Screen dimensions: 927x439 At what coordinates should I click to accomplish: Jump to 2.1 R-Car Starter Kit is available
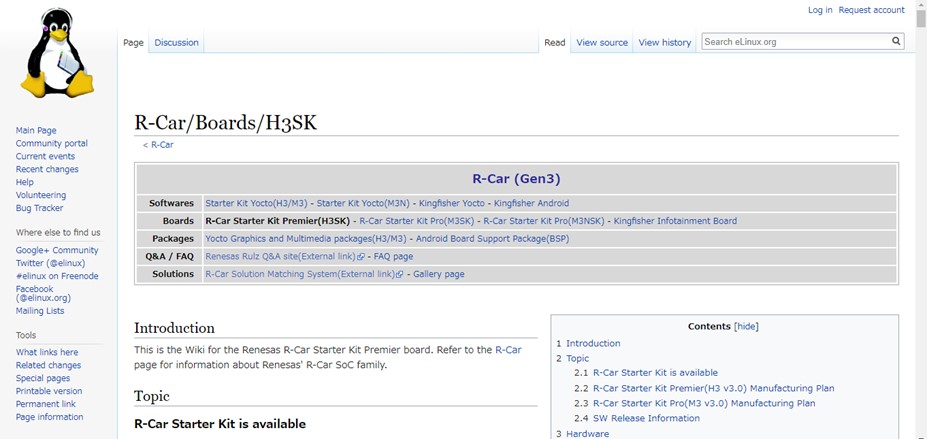(x=646, y=373)
